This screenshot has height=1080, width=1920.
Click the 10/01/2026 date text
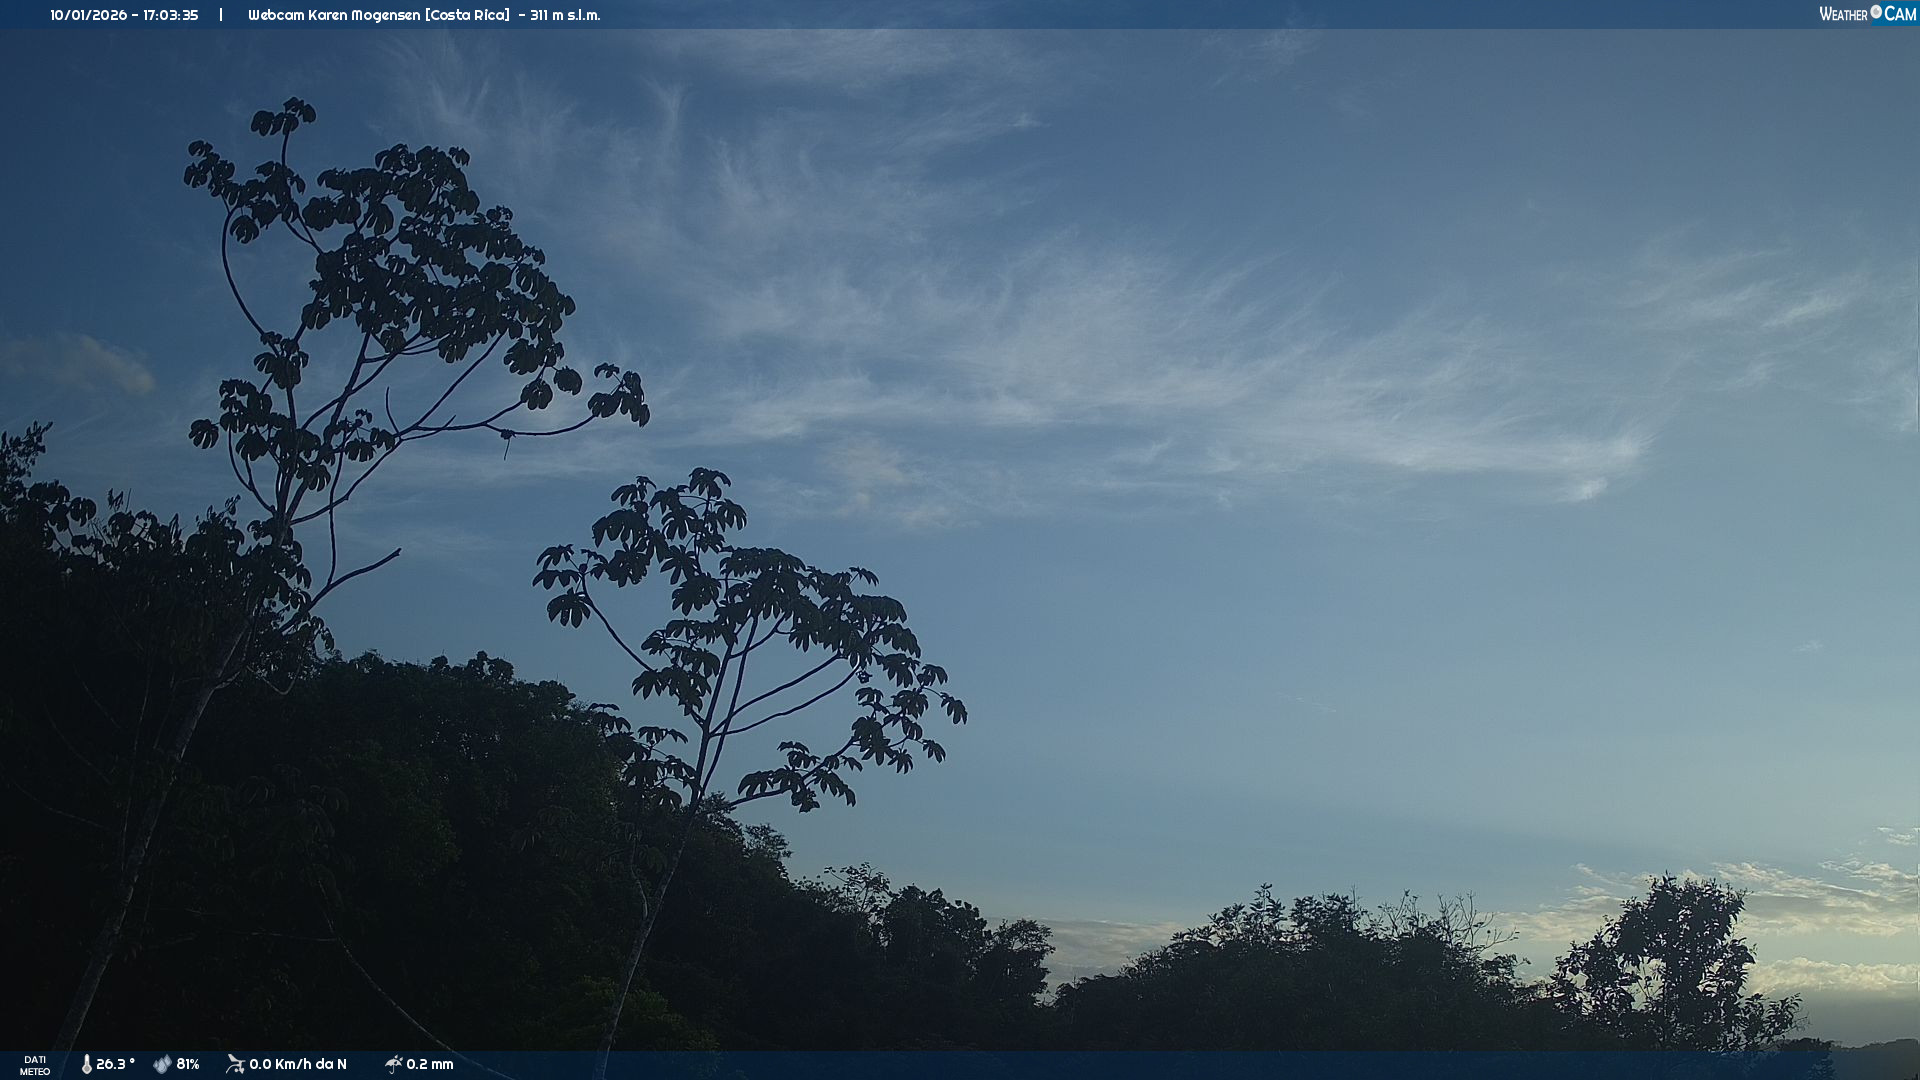pyautogui.click(x=88, y=15)
